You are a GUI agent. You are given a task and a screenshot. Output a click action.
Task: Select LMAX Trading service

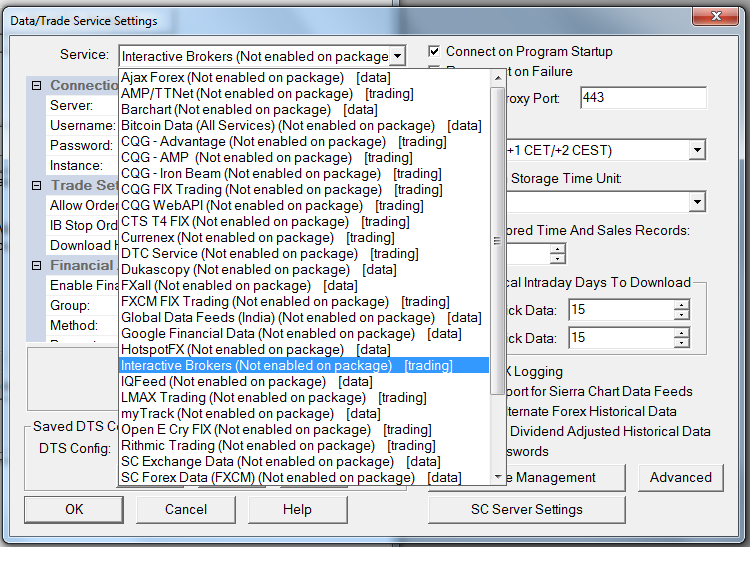[304, 398]
